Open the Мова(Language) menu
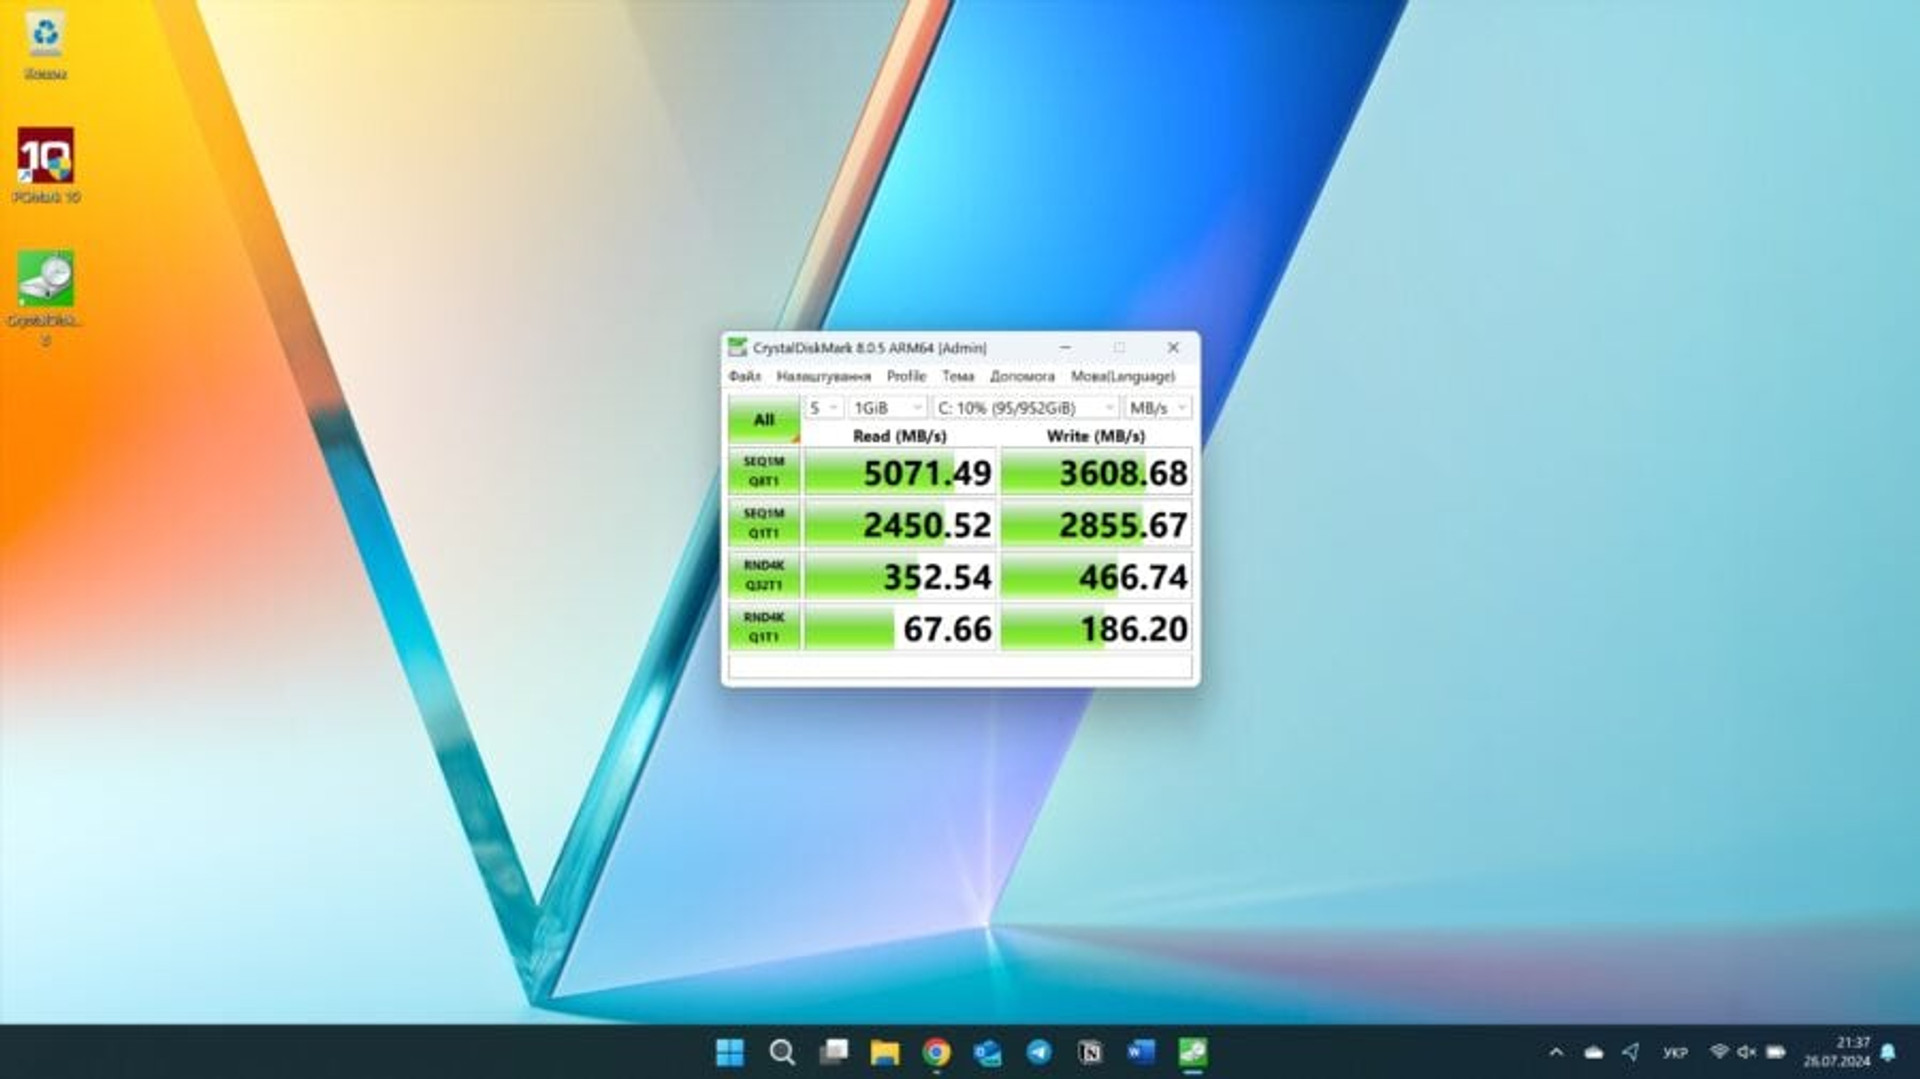Image resolution: width=1920 pixels, height=1079 pixels. (1122, 376)
